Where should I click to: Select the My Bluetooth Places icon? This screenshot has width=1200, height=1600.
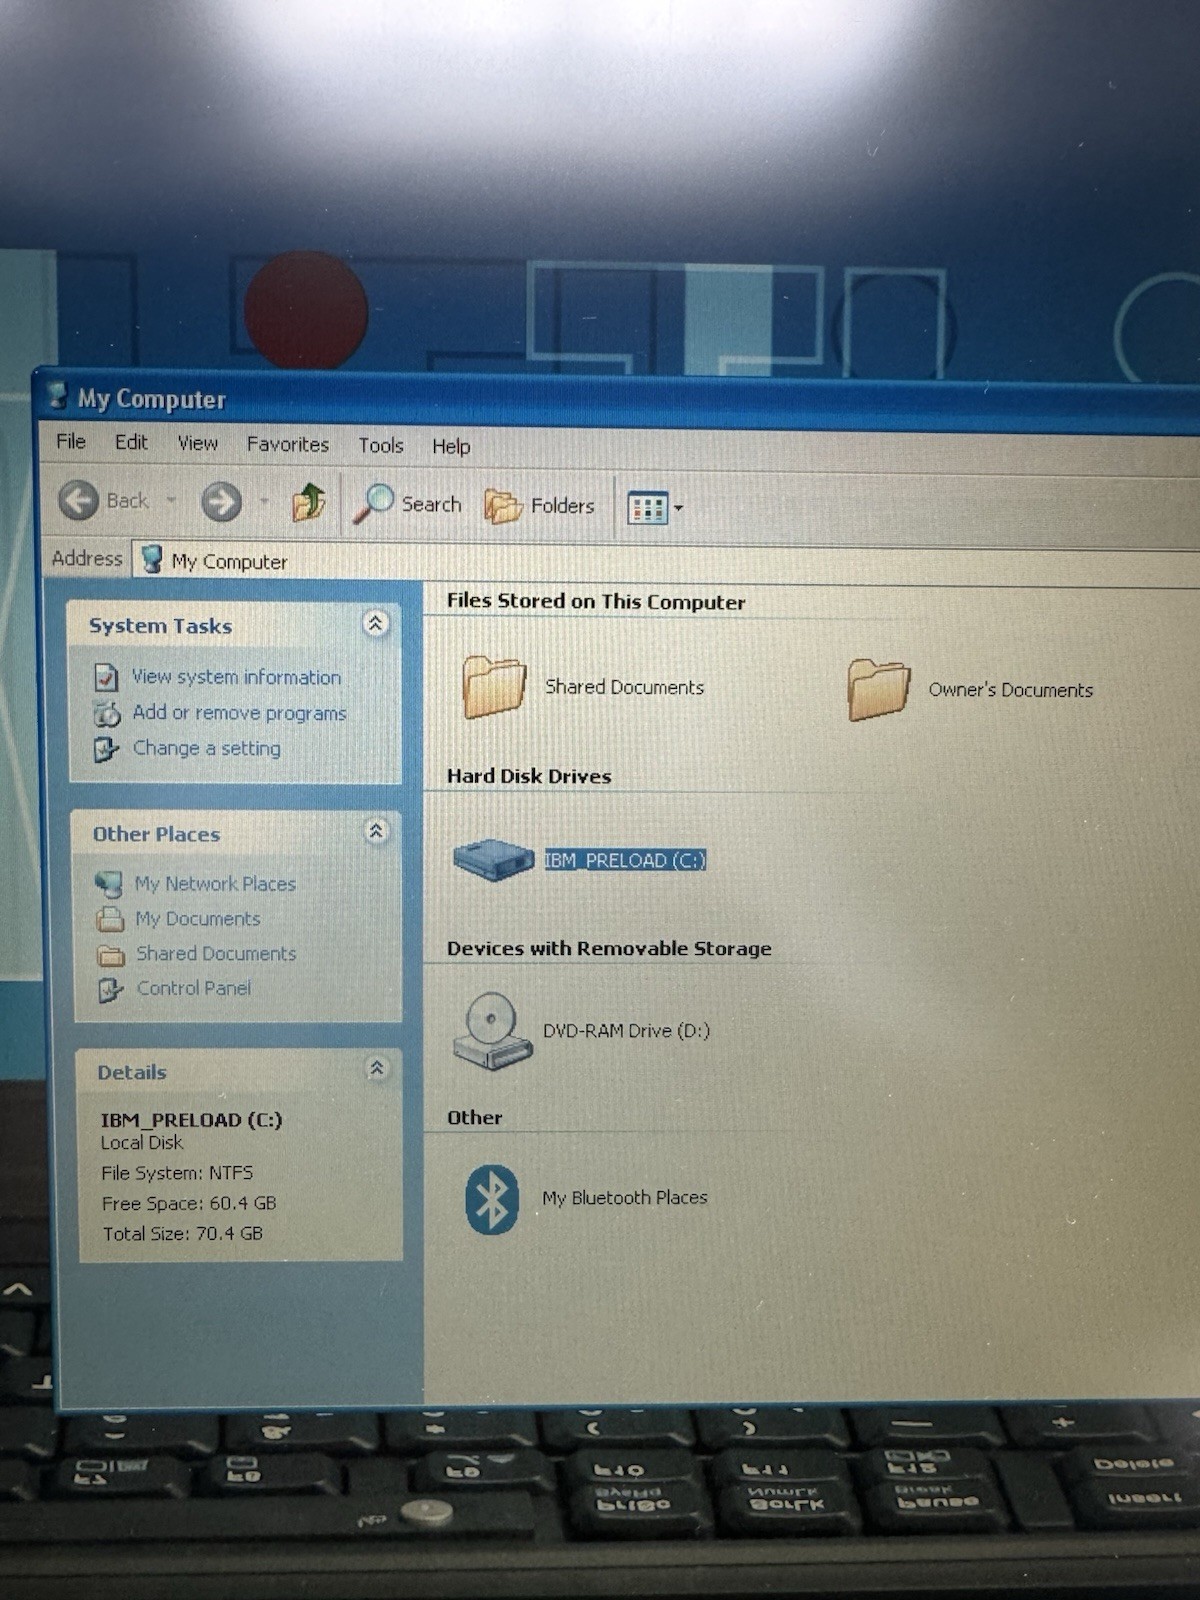tap(492, 1199)
